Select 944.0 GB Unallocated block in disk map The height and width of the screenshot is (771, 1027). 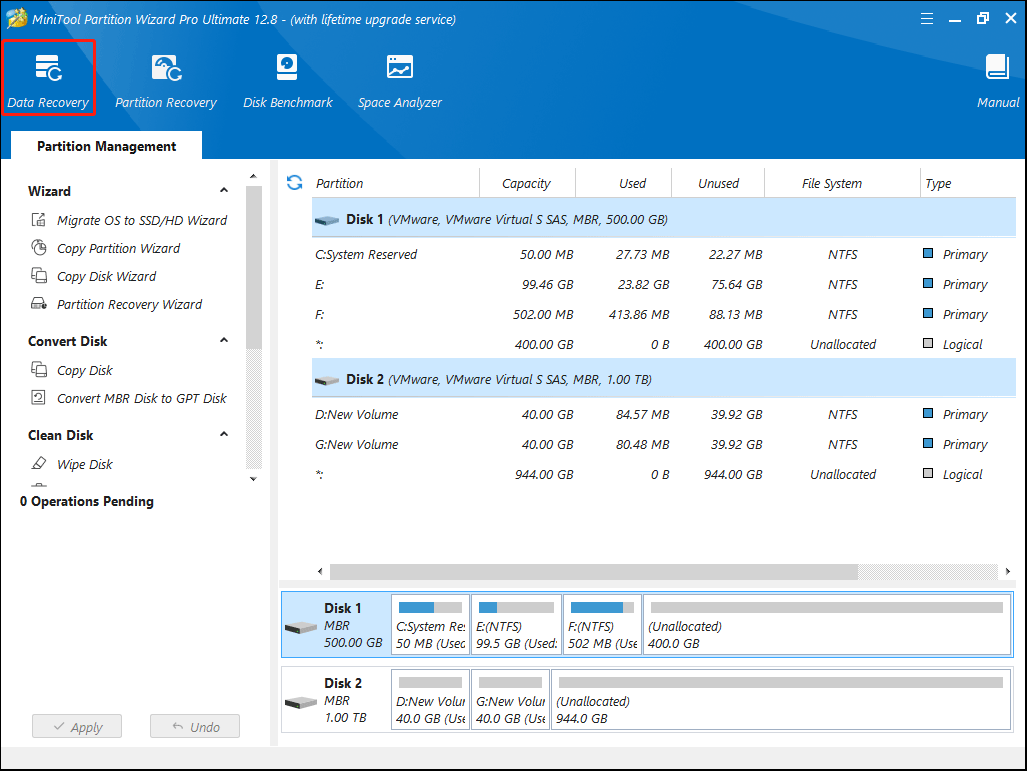[781, 699]
